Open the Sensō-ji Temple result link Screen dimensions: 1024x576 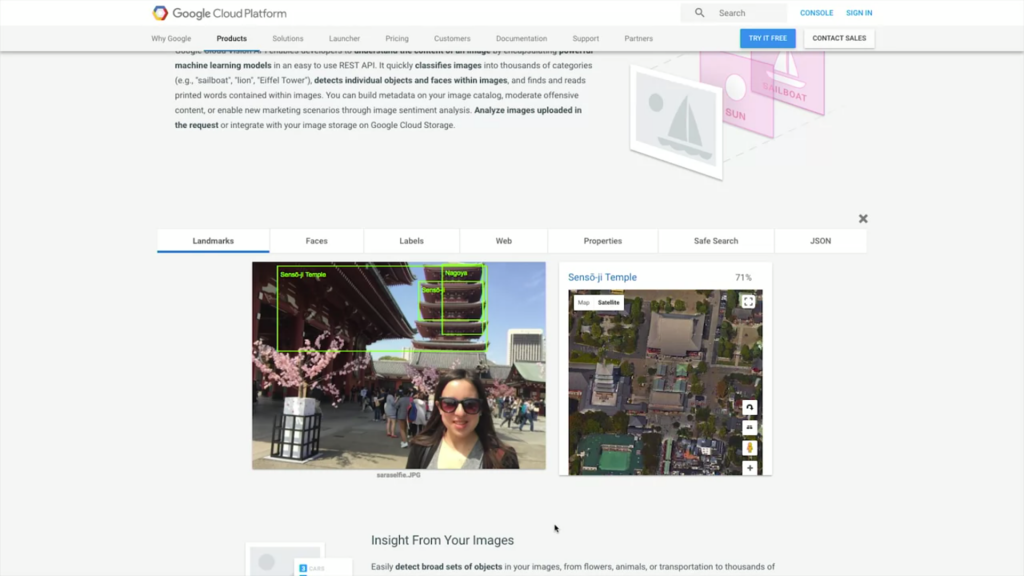click(x=602, y=277)
